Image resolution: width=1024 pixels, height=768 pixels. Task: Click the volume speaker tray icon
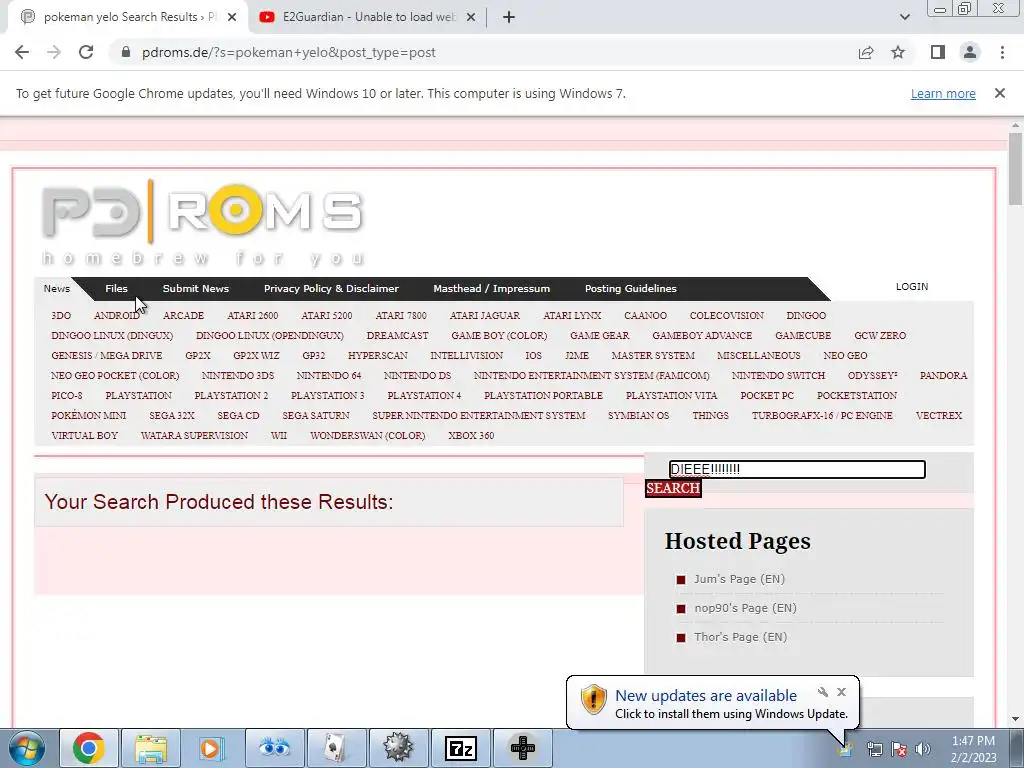(923, 749)
